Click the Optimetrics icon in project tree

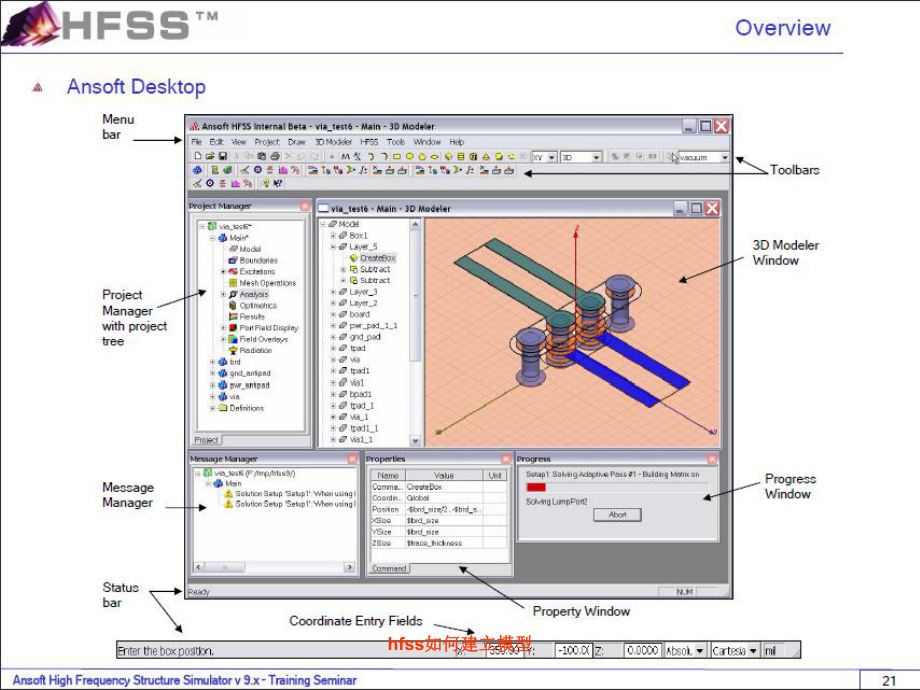[x=233, y=305]
